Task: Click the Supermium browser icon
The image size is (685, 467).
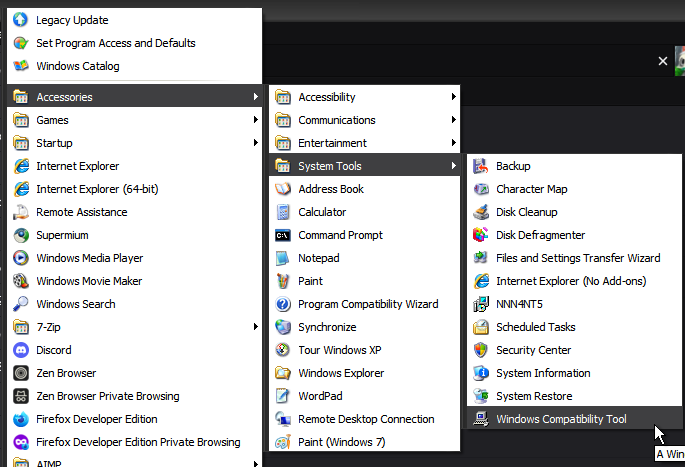Action: [x=21, y=235]
